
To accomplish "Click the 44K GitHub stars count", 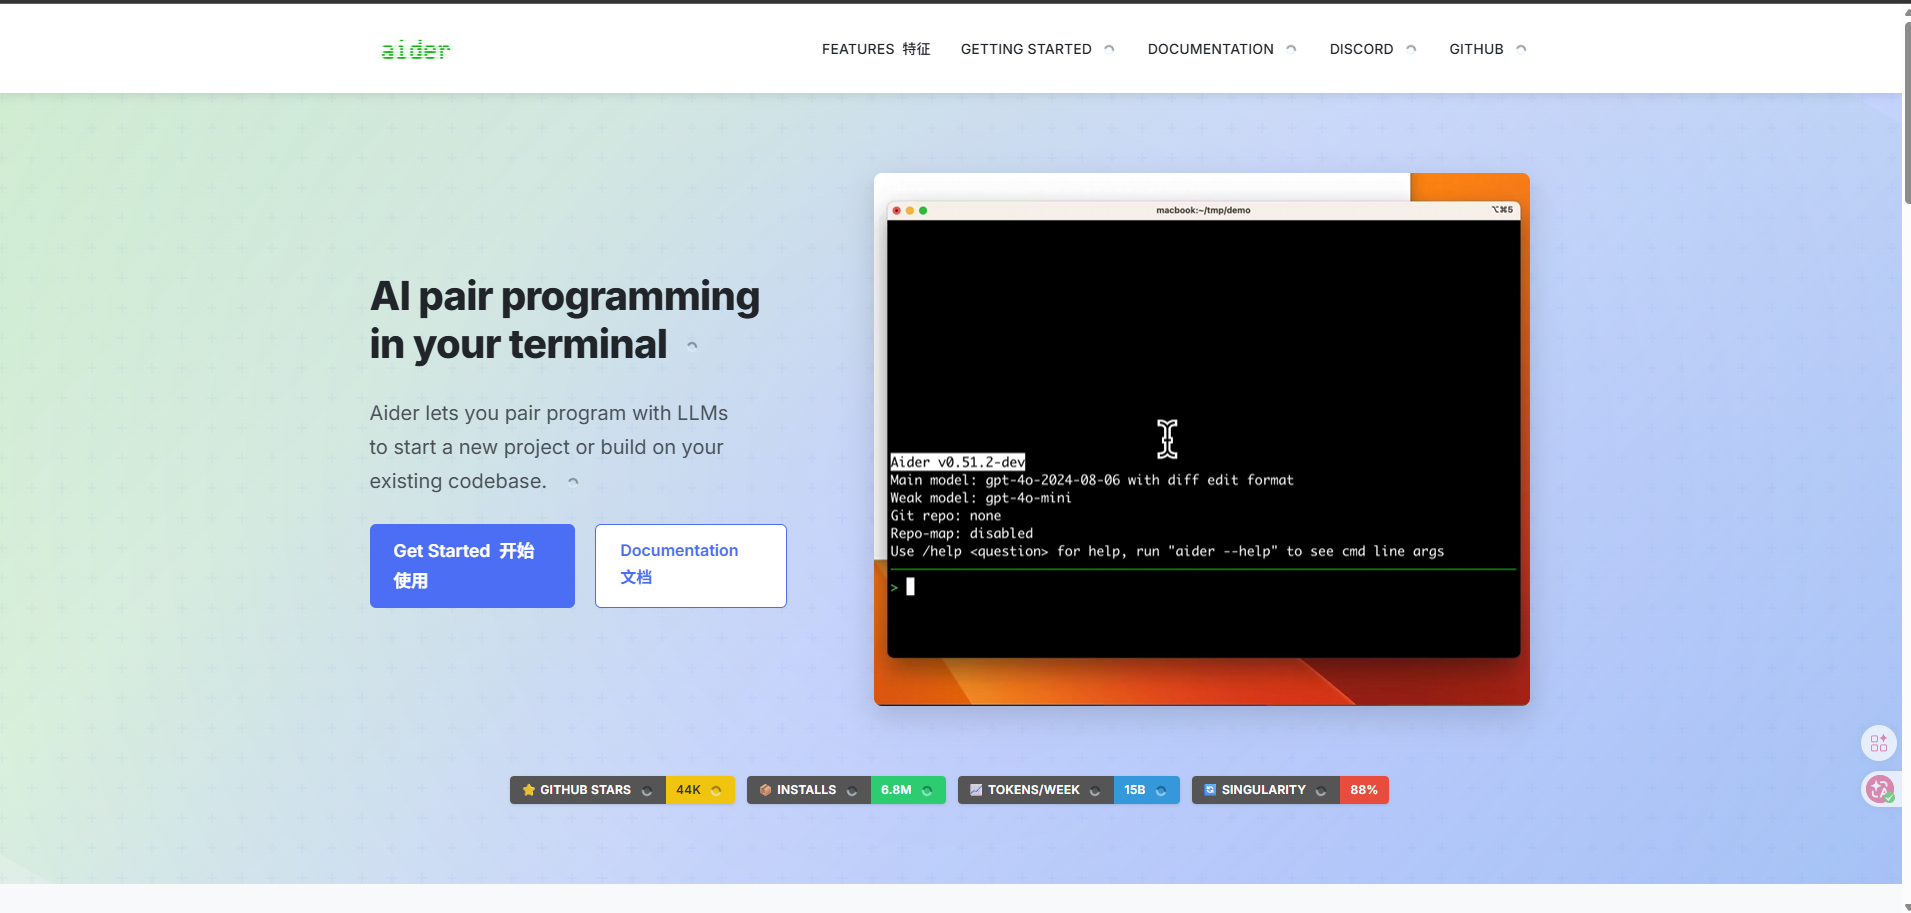I will (x=689, y=790).
